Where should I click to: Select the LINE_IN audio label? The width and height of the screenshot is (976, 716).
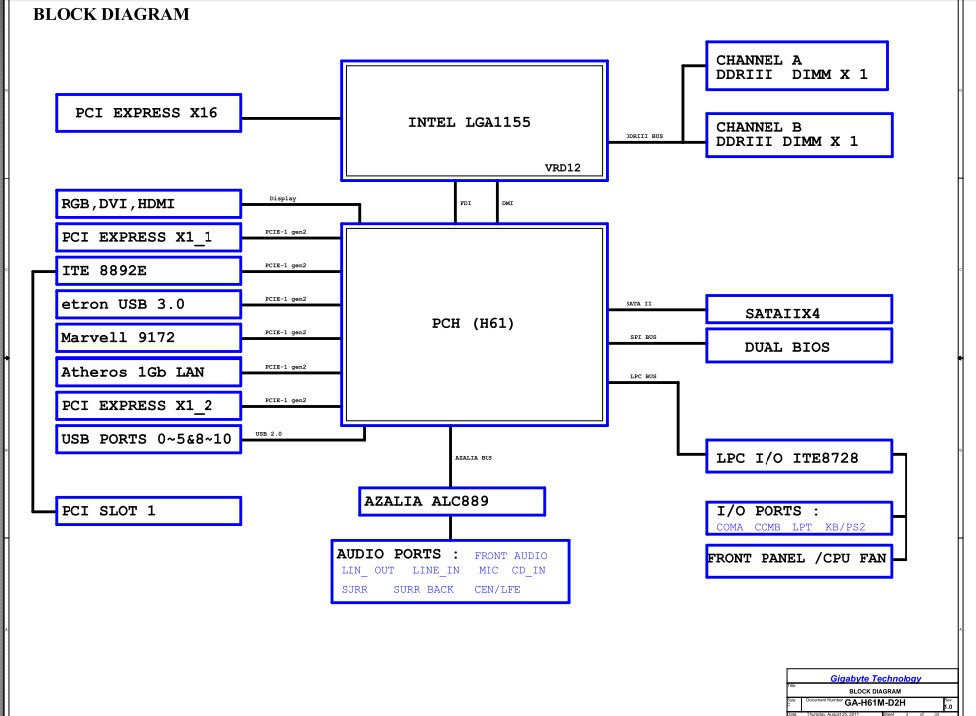coord(436,570)
